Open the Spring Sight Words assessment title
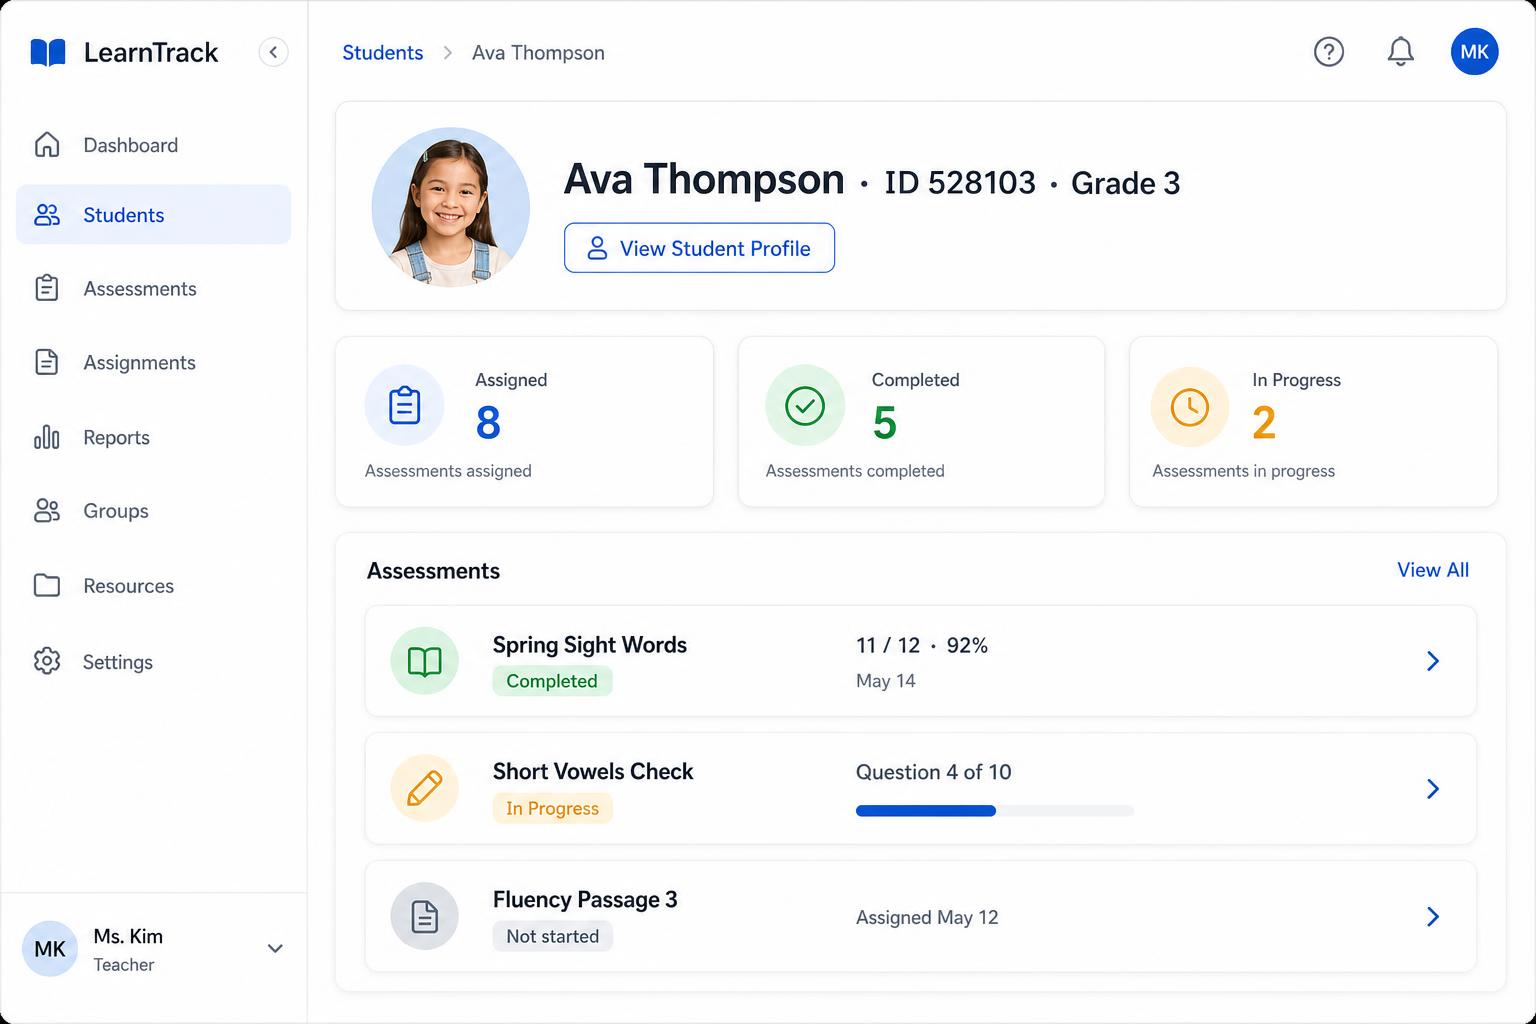The width and height of the screenshot is (1536, 1024). (590, 645)
